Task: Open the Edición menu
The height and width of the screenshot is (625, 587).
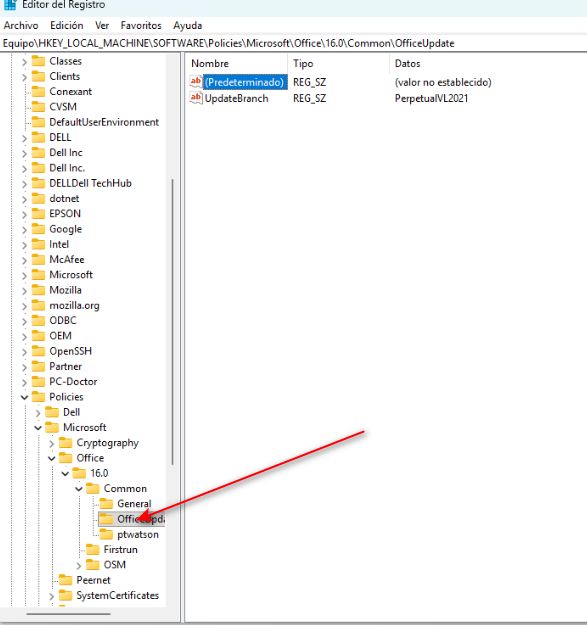Action: click(x=67, y=26)
